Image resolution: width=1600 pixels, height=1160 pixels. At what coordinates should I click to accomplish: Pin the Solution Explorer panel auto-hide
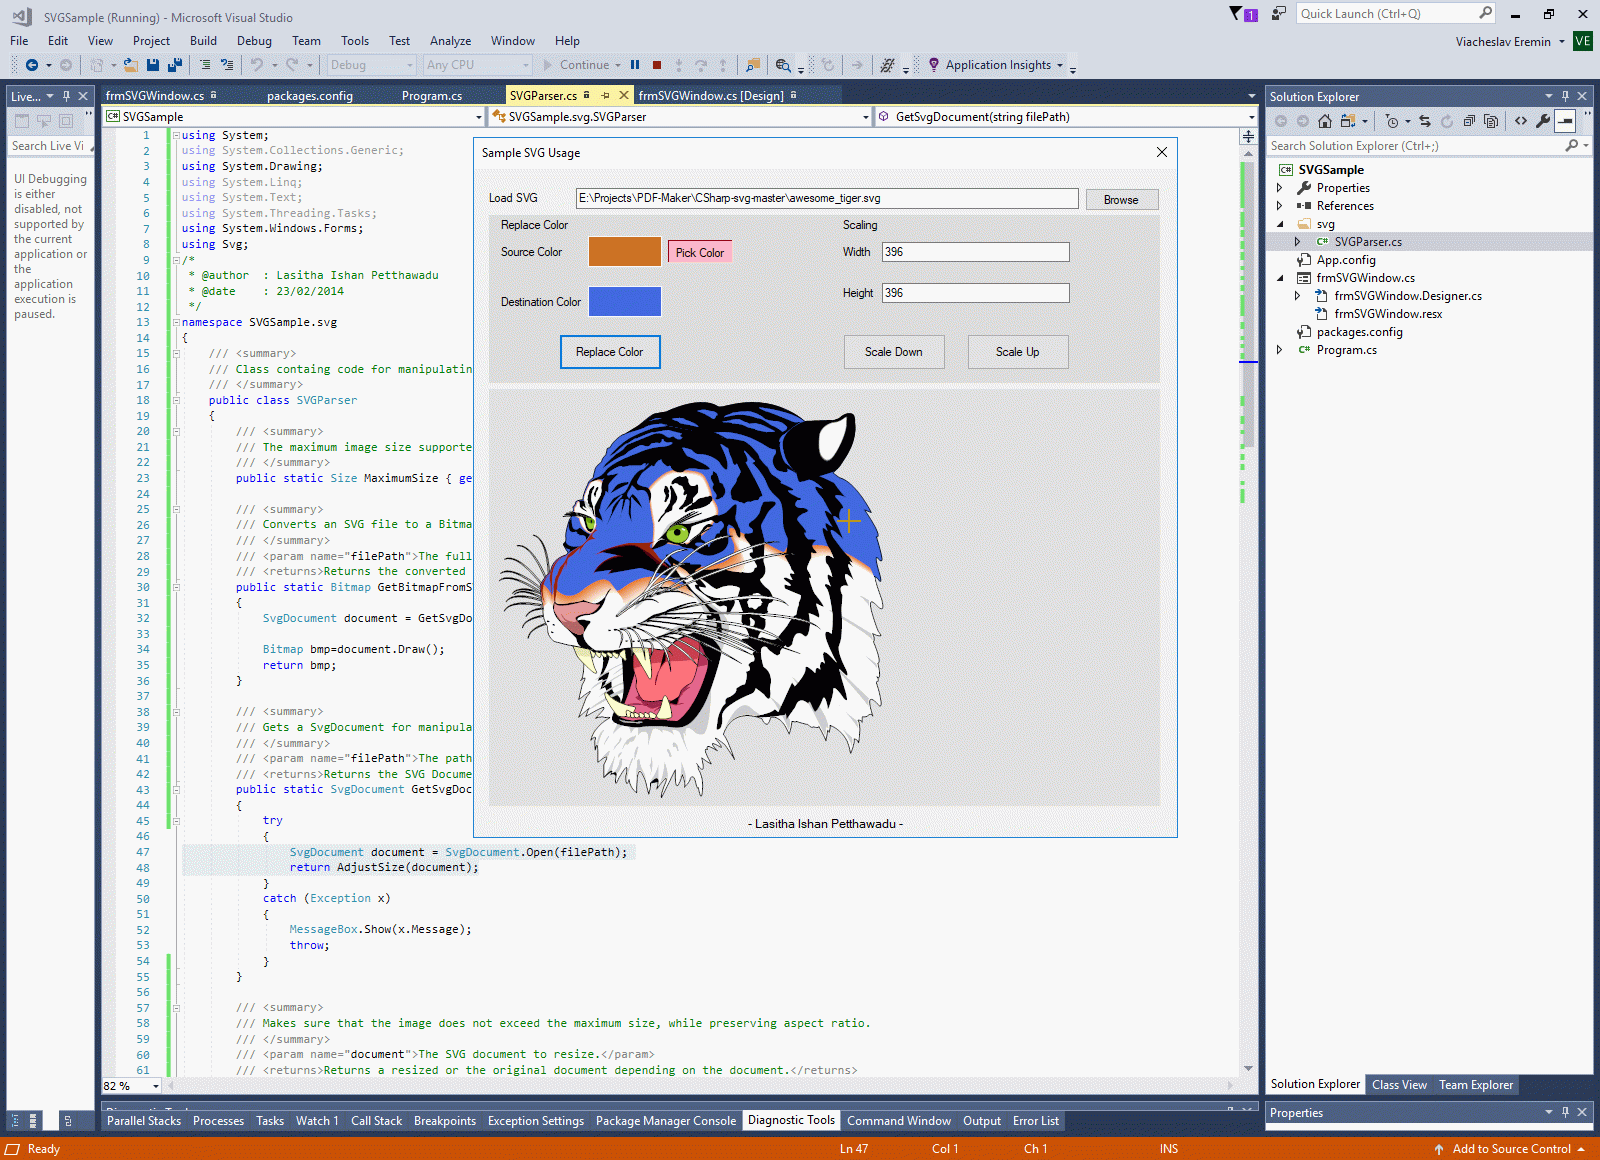point(1565,96)
